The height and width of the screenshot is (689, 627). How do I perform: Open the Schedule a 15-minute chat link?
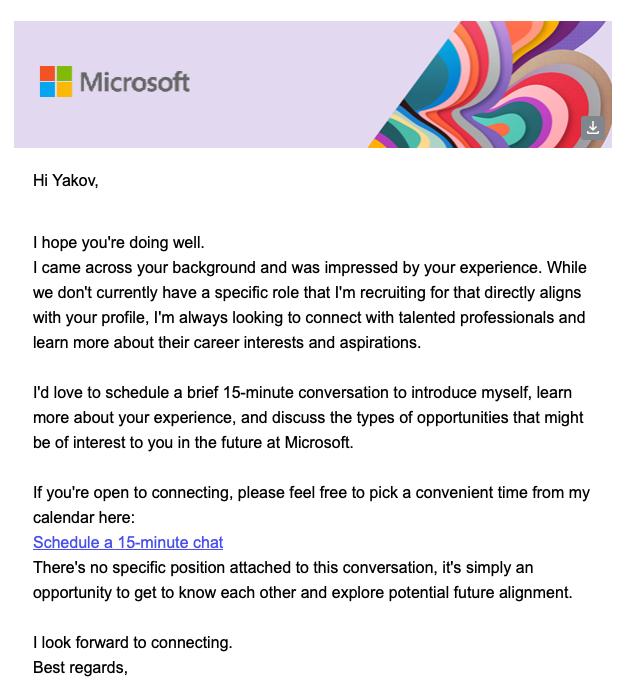128,542
